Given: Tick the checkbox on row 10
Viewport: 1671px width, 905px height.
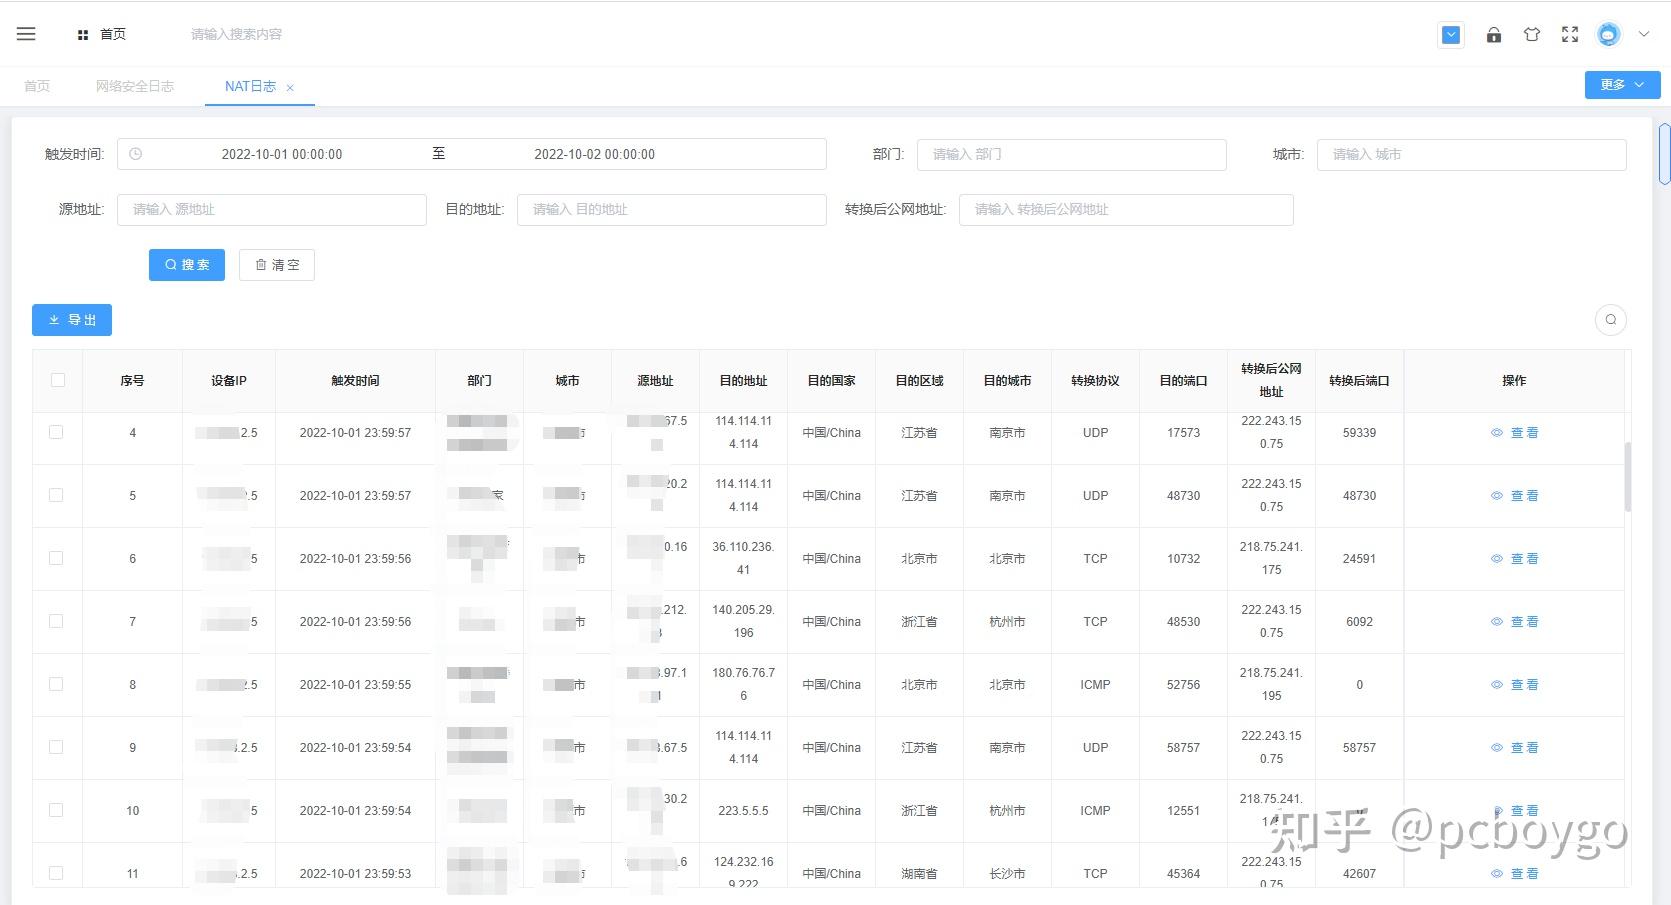Looking at the screenshot, I should [x=57, y=810].
